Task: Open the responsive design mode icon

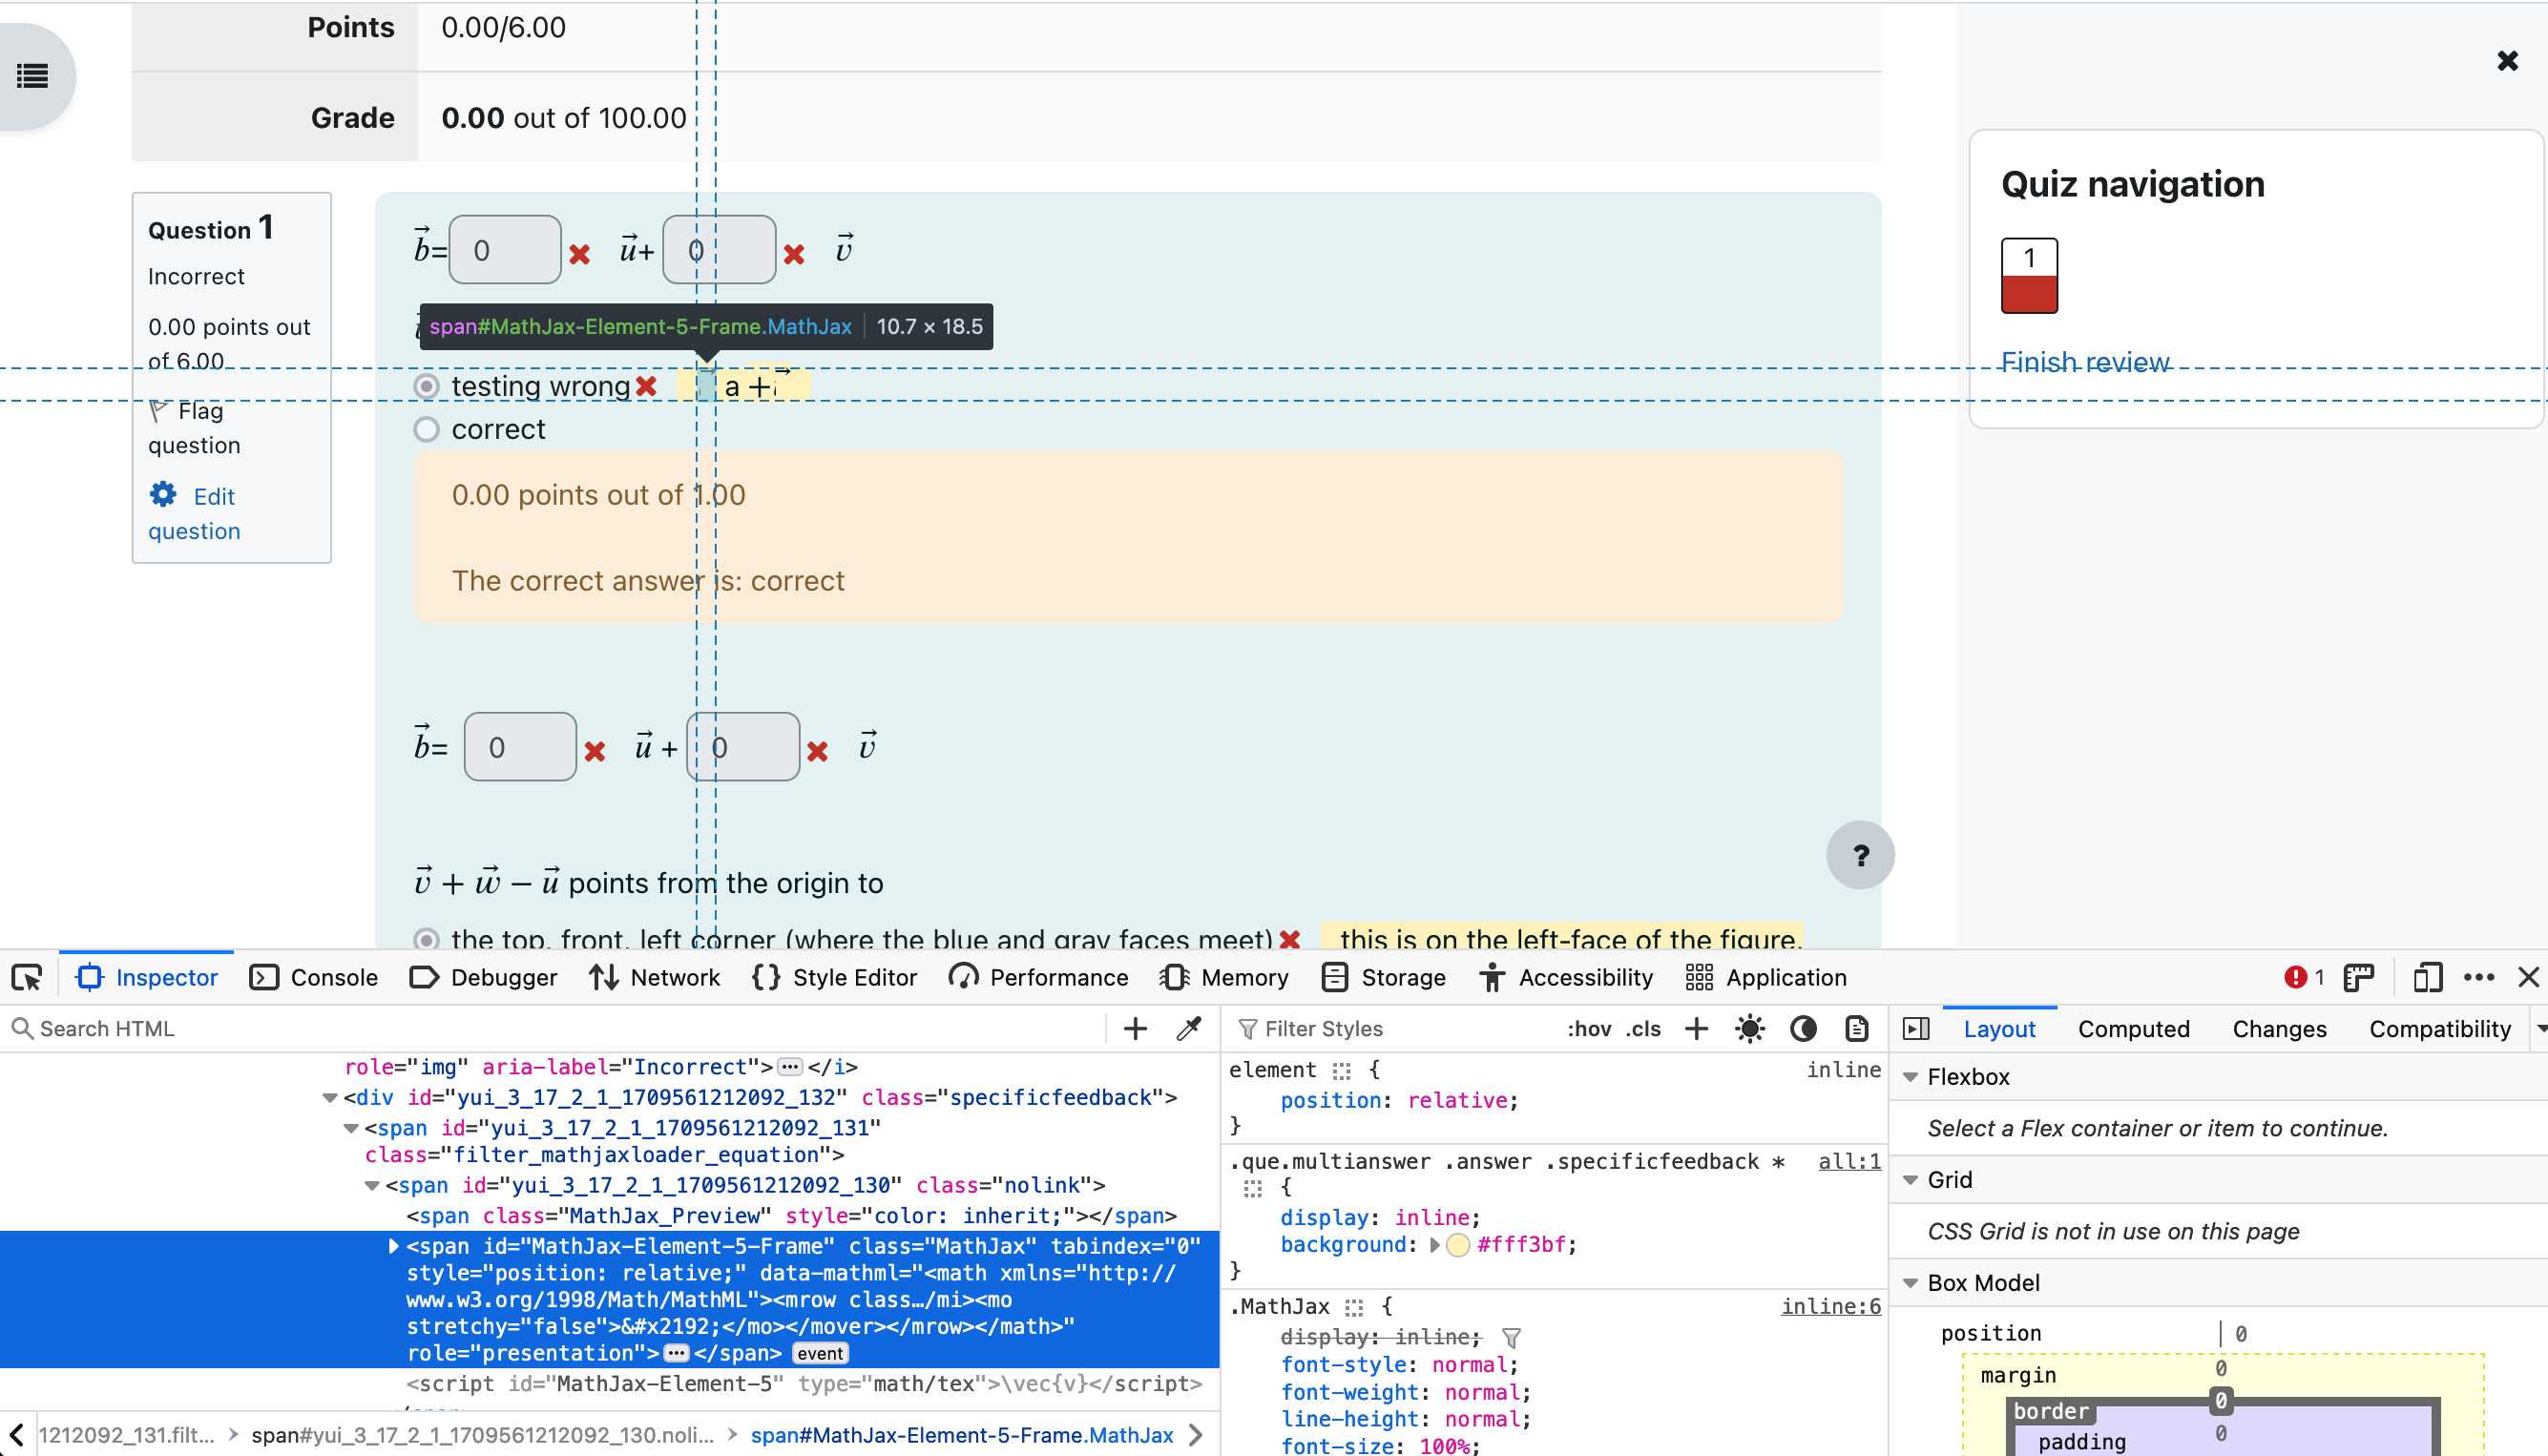Action: tap(2427, 977)
